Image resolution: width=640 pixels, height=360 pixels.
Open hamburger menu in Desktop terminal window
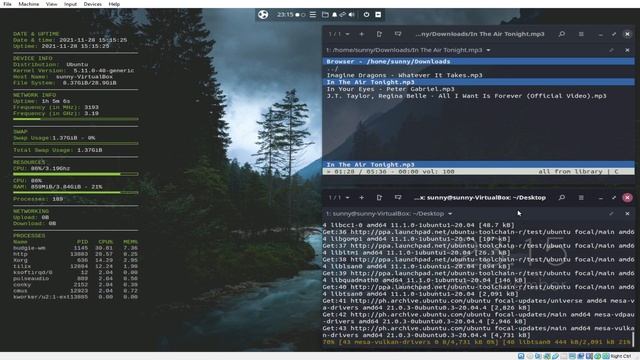coord(581,198)
